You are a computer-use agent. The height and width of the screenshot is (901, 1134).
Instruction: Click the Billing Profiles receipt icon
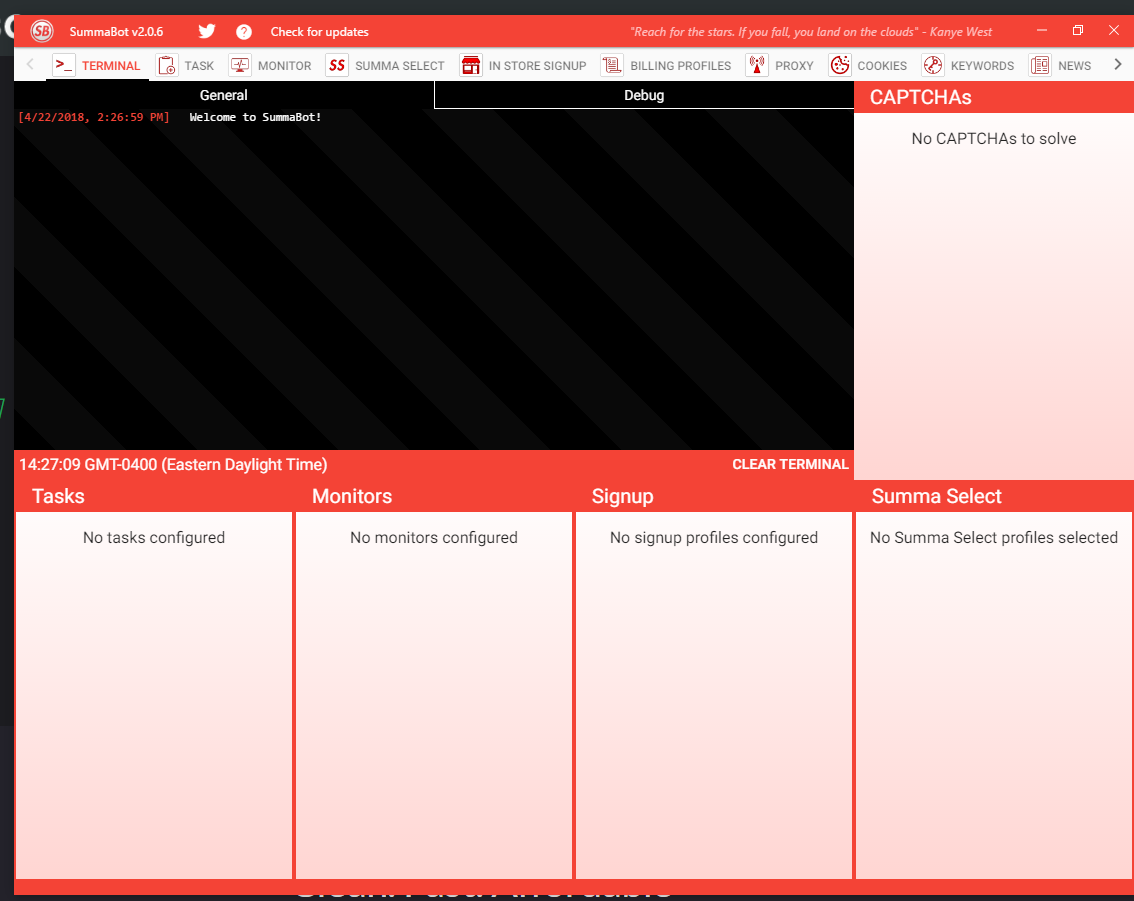[x=612, y=65]
